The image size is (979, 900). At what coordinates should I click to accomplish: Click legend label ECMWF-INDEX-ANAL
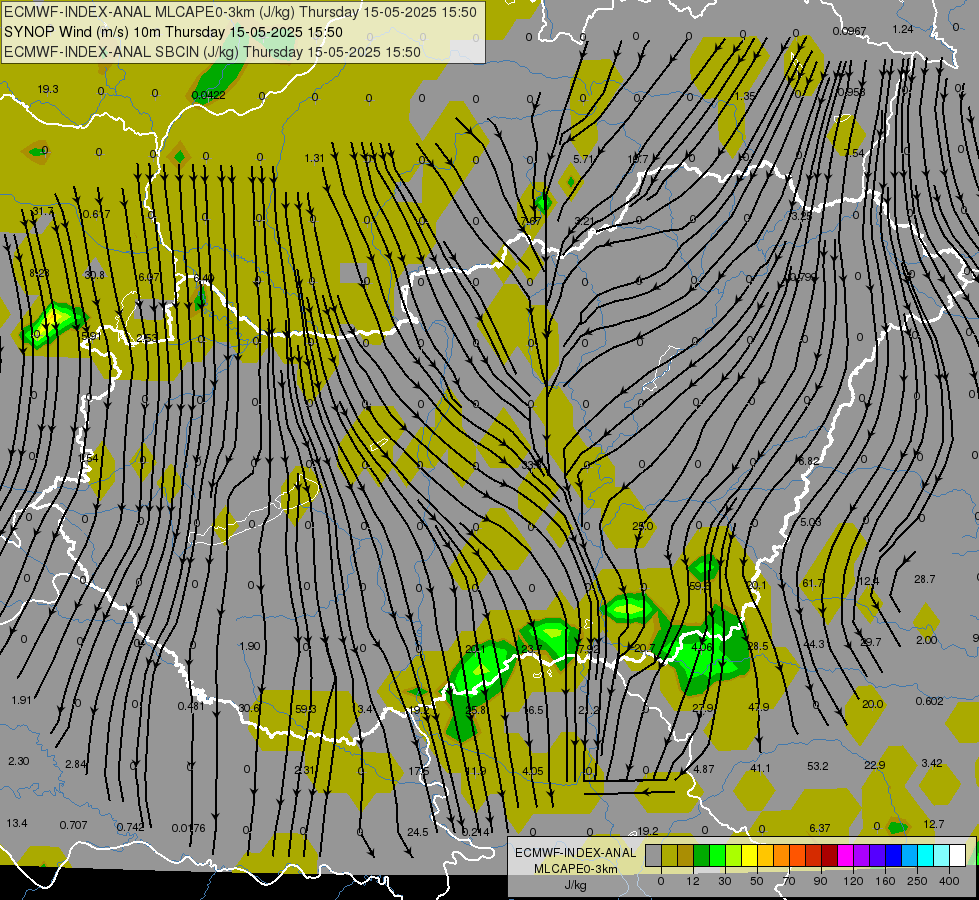576,853
